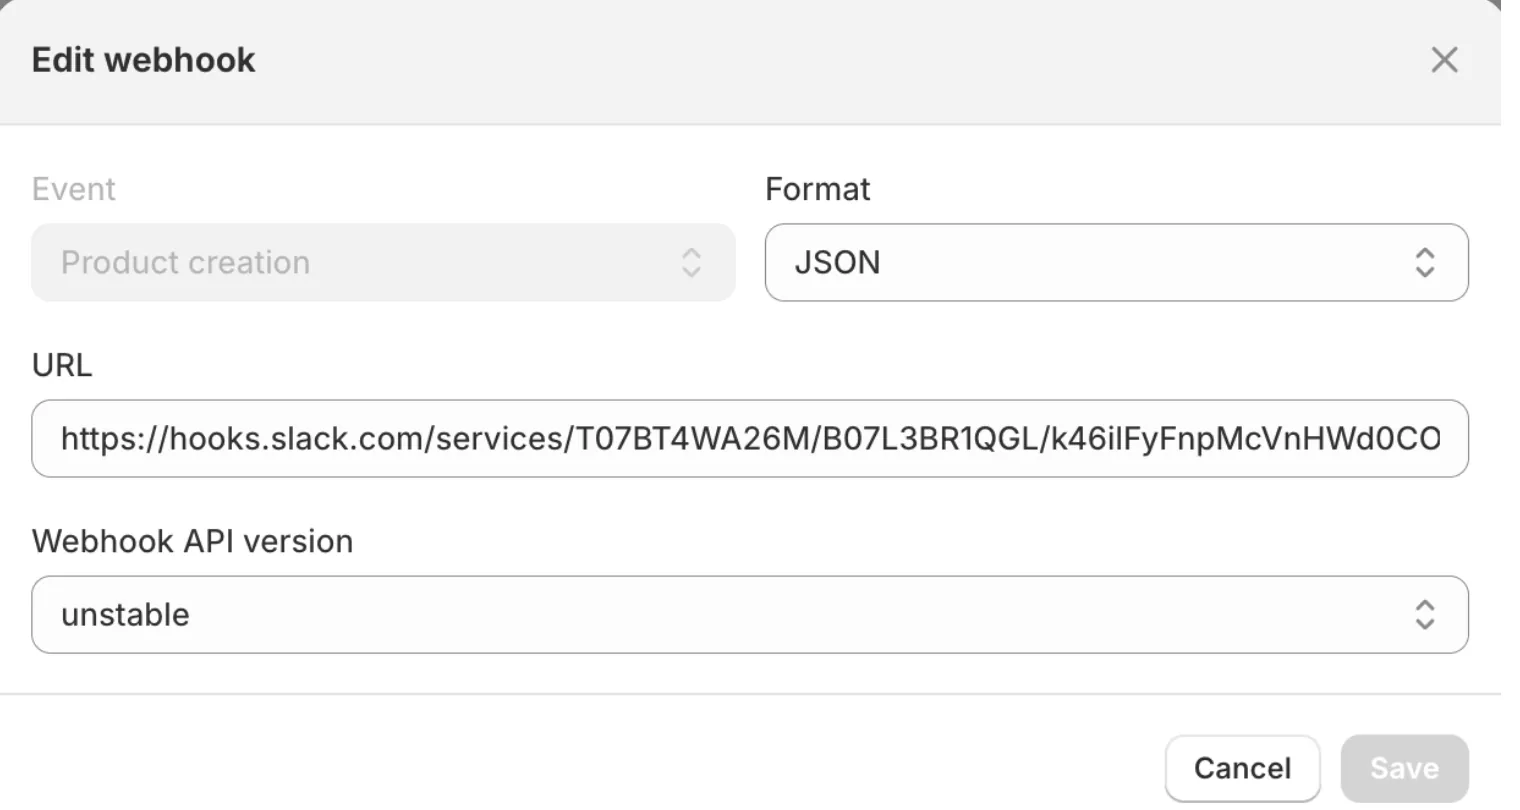
Task: Click inside the URL field with the Slack link
Action: pyautogui.click(x=750, y=438)
